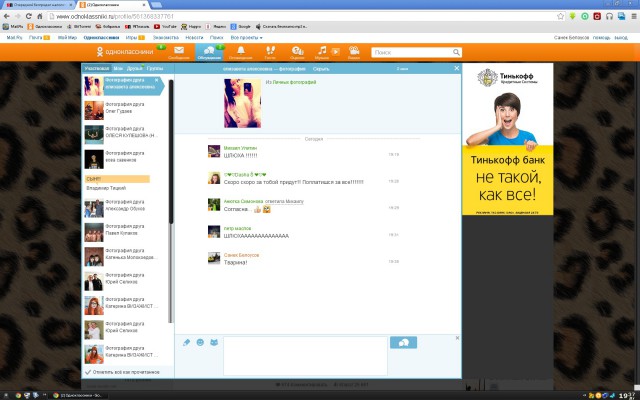
Task: Expand the Все проекты dropdown
Action: point(247,38)
